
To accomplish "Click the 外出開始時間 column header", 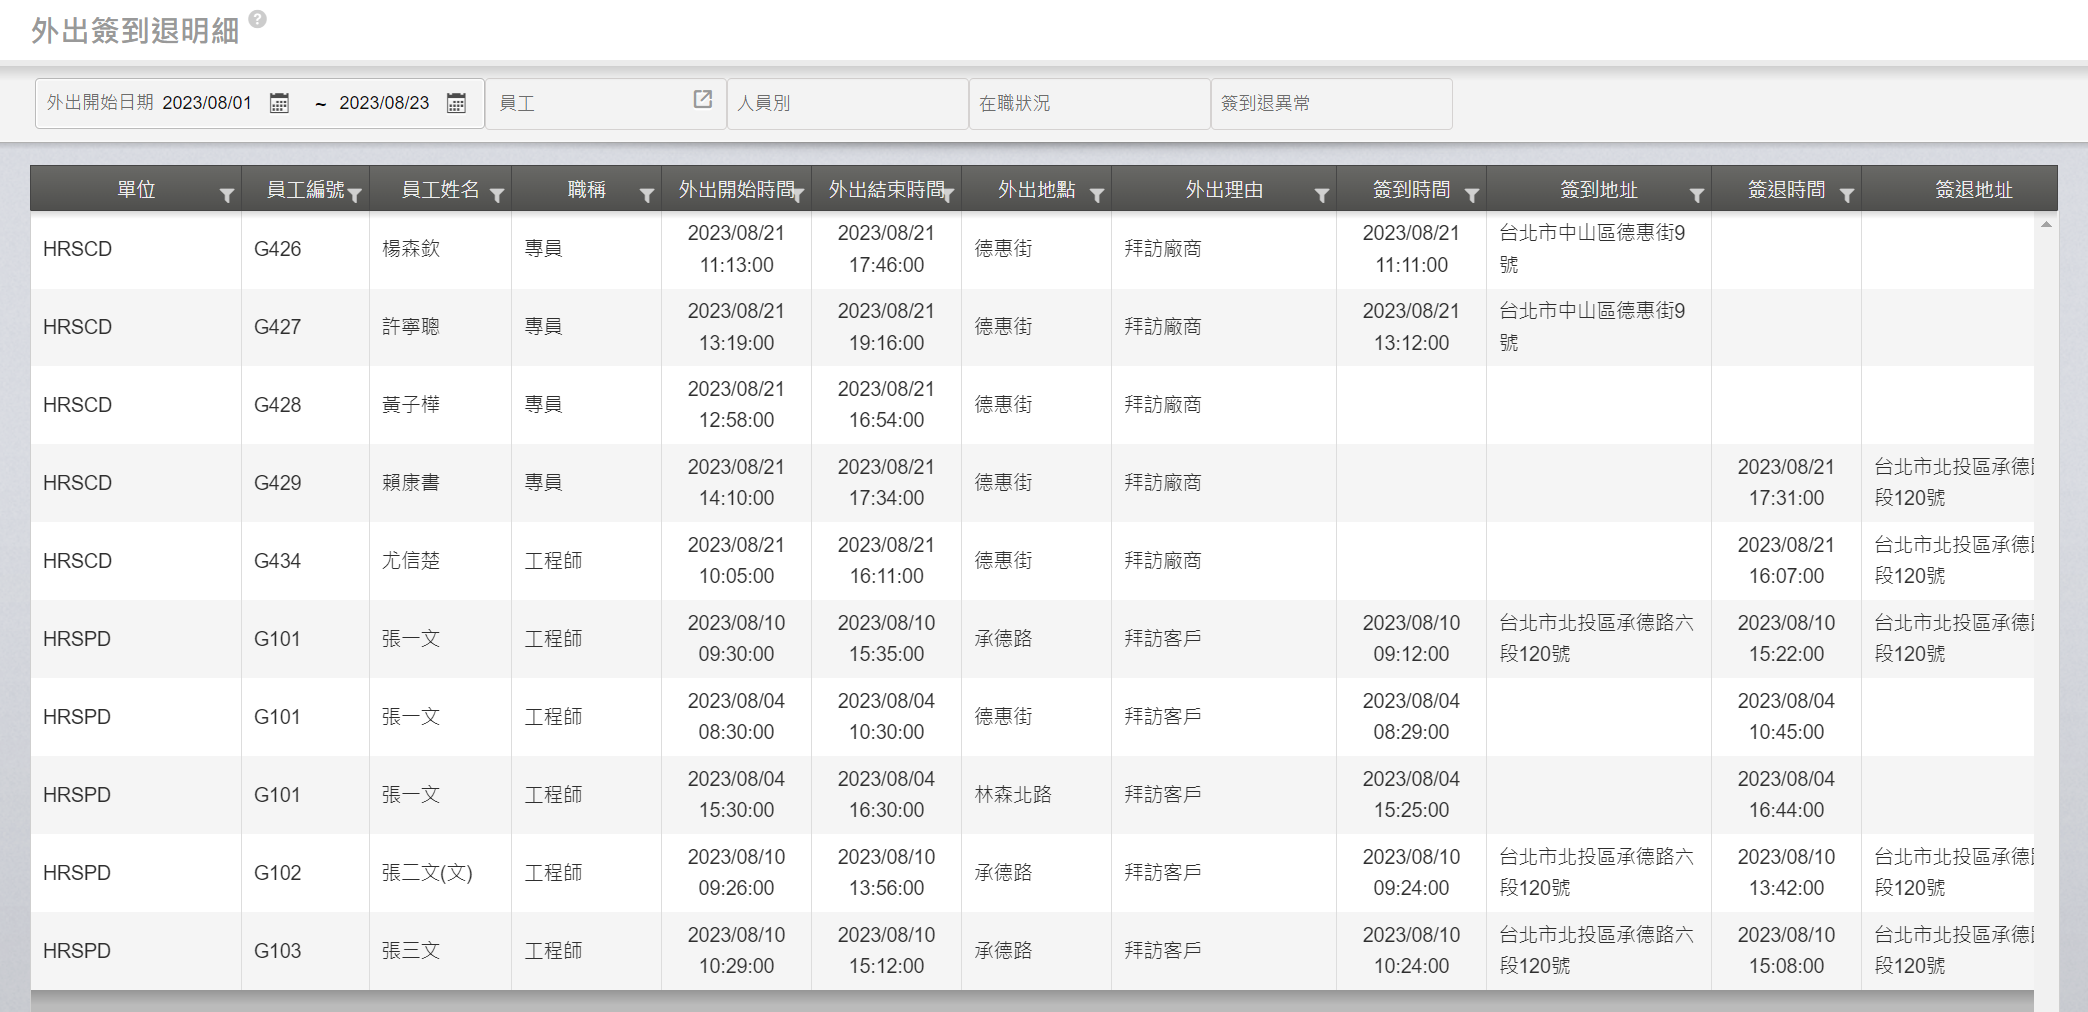I will tap(734, 190).
